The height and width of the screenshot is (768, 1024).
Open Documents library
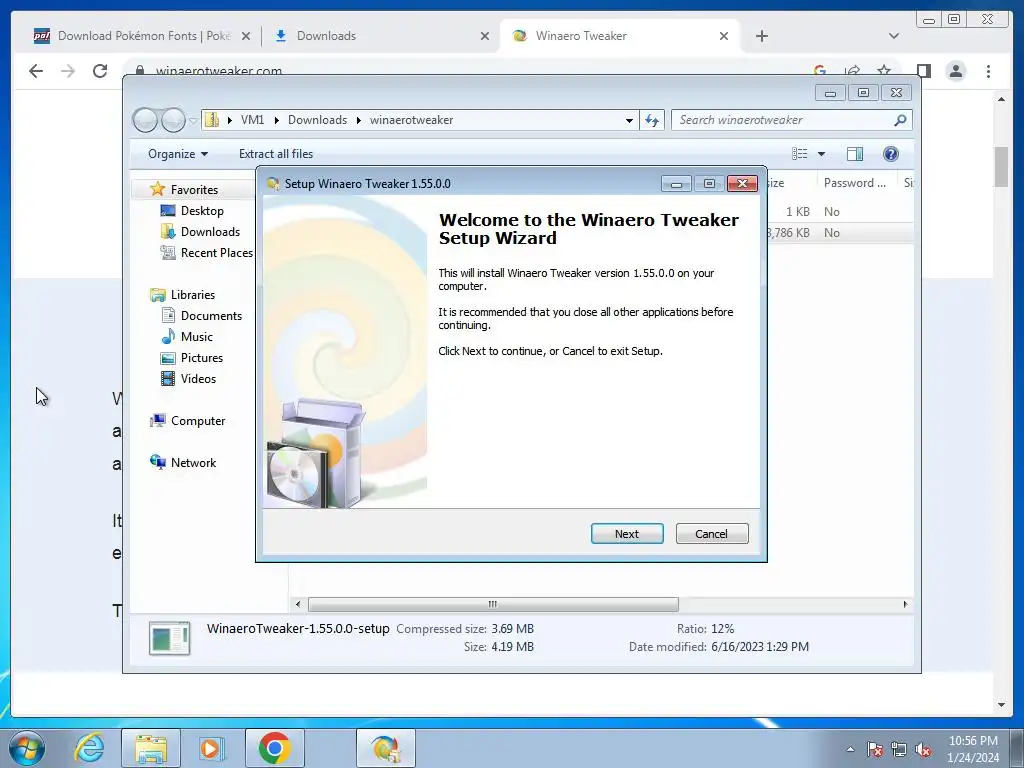pyautogui.click(x=211, y=315)
